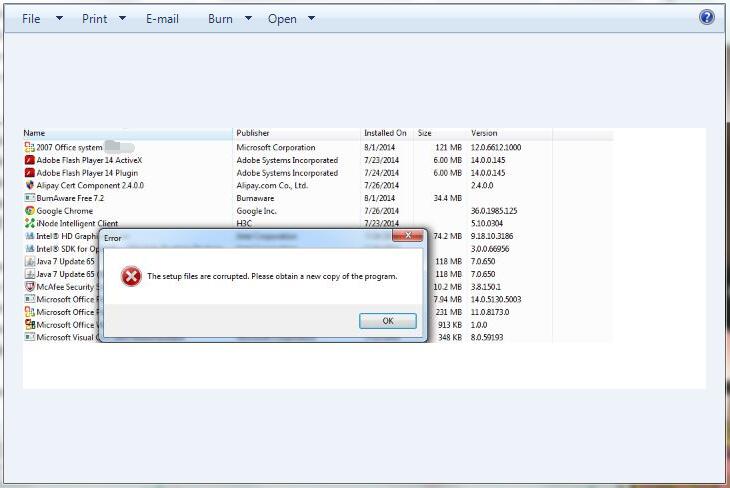Viewport: 730px width, 488px height.
Task: Click the Microsoft Corporation publisher cell
Action: click(276, 148)
